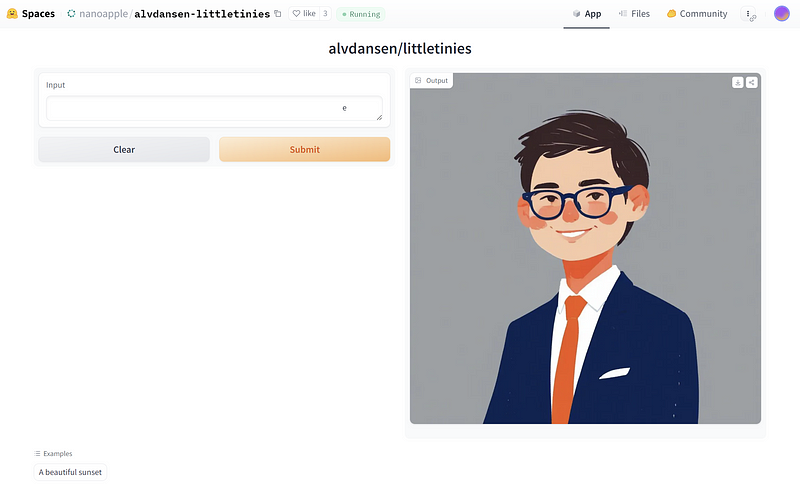Switch to the App tab

[x=587, y=14]
